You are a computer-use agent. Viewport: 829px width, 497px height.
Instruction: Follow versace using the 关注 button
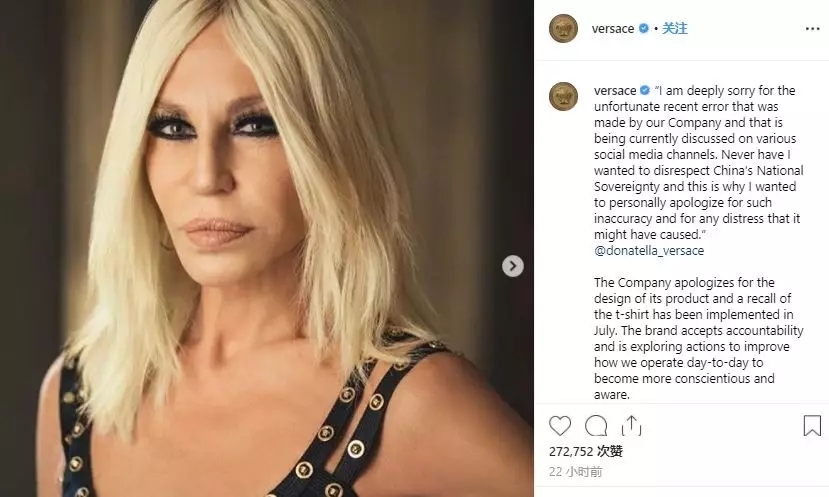point(675,29)
